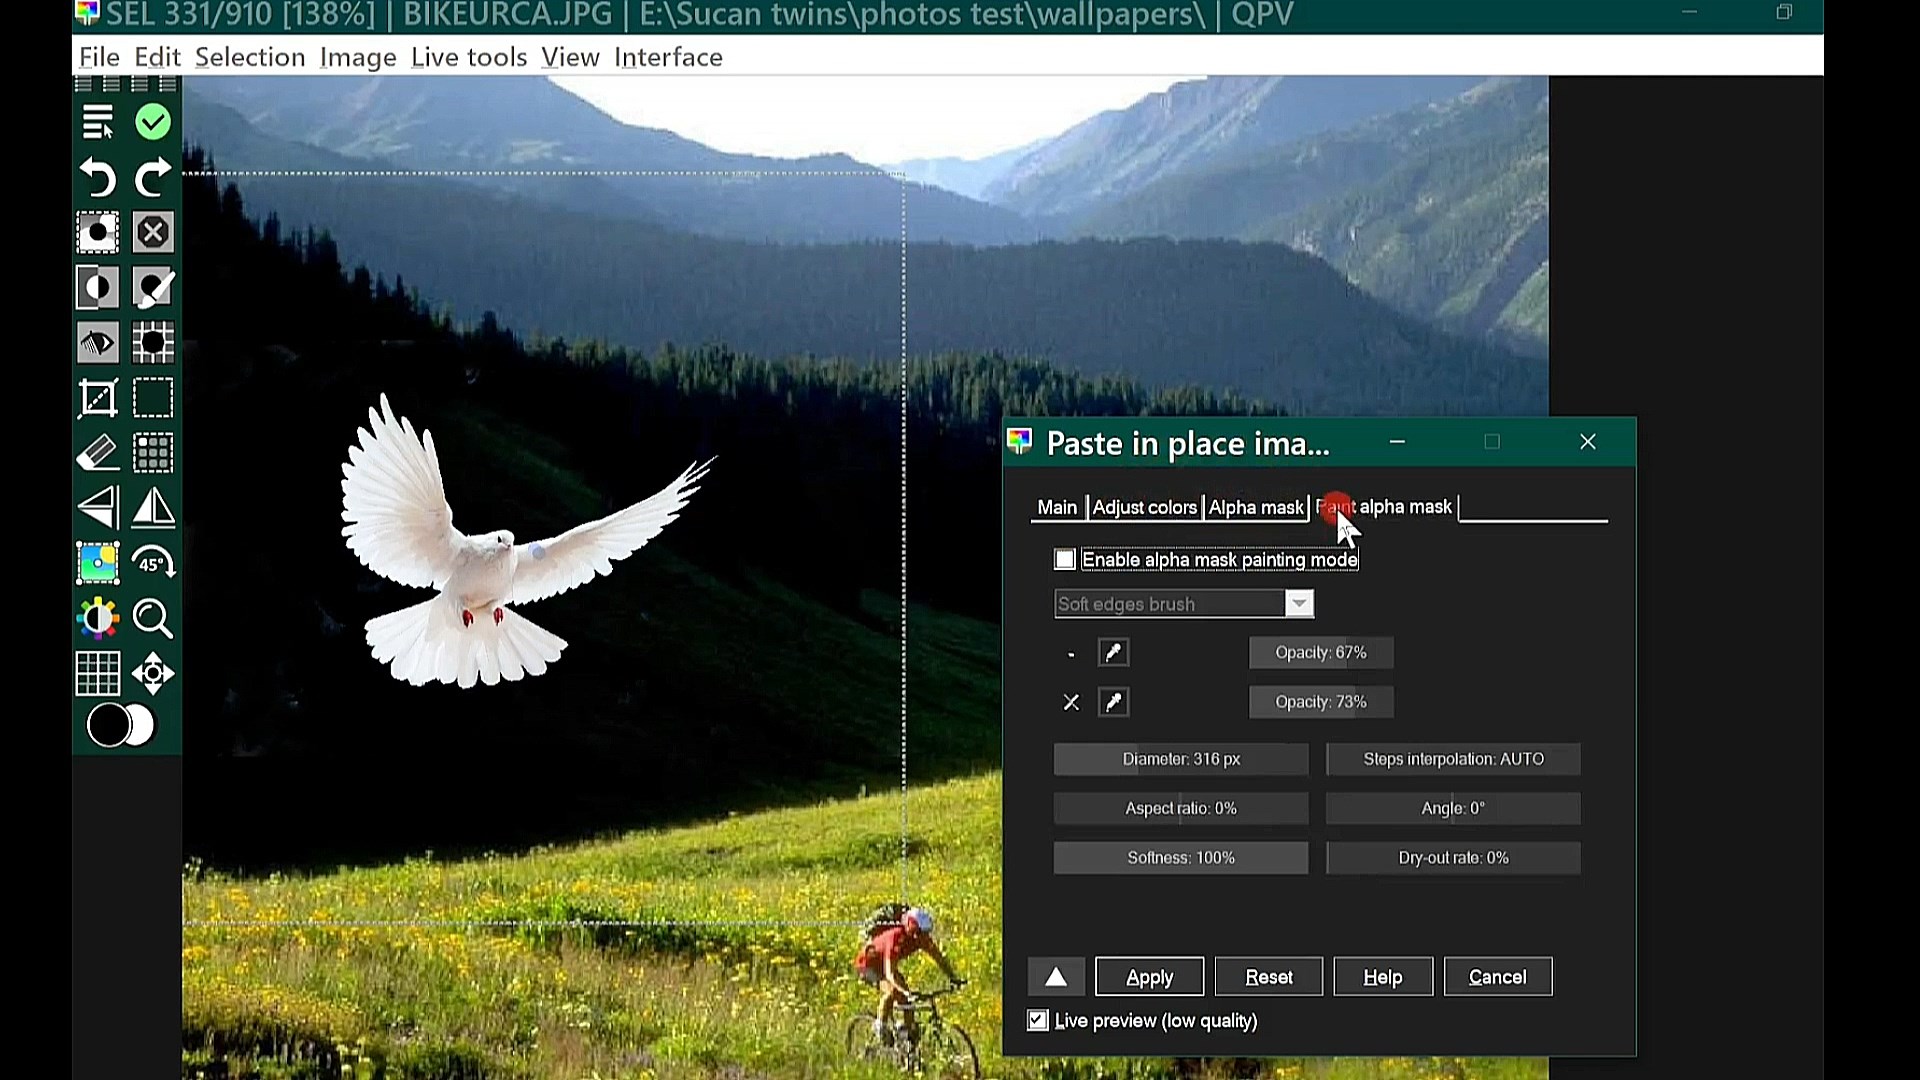Open the Live tools menu

[468, 57]
